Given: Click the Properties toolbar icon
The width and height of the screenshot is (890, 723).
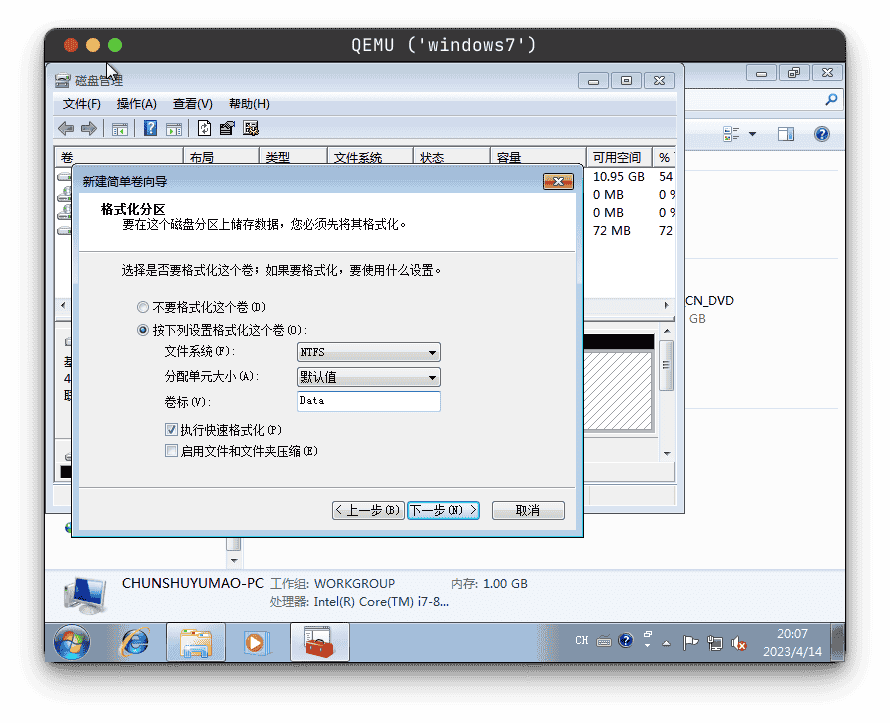Looking at the screenshot, I should click(227, 128).
